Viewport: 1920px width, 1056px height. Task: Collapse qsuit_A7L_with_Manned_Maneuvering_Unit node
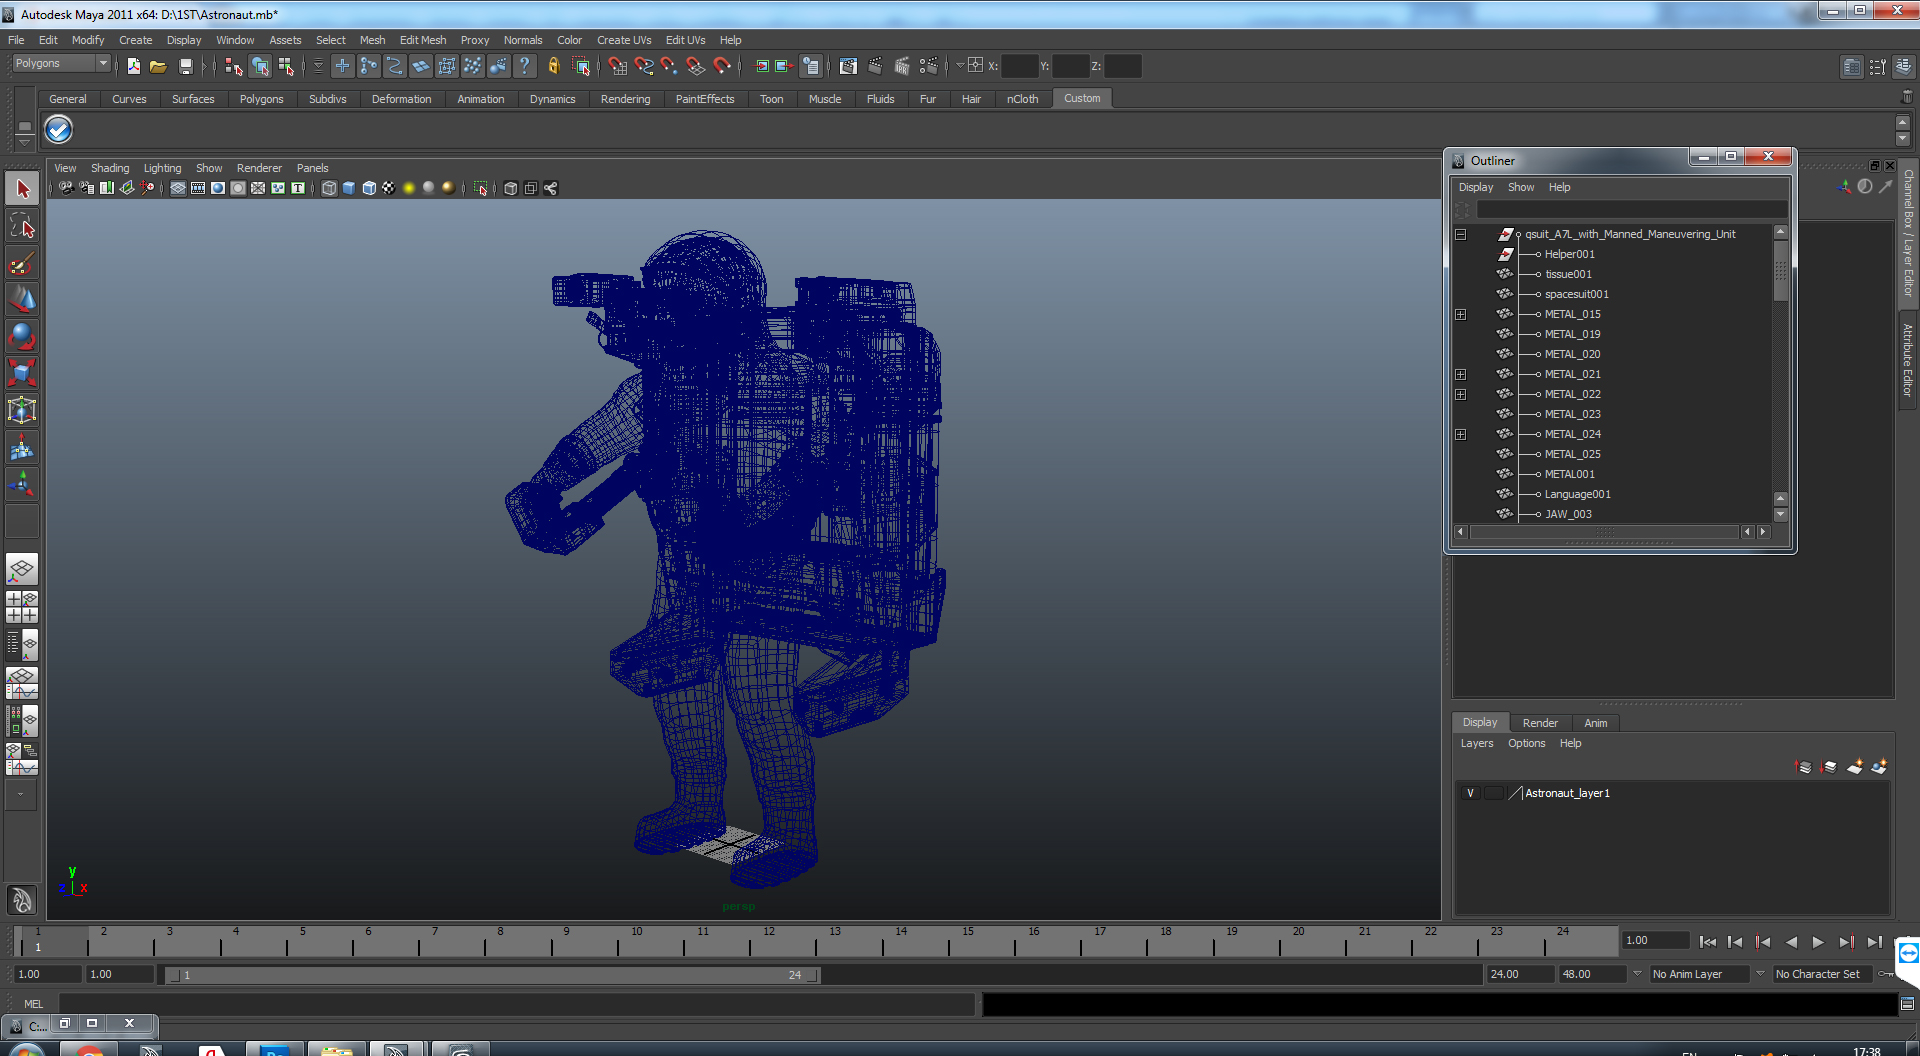pos(1460,234)
